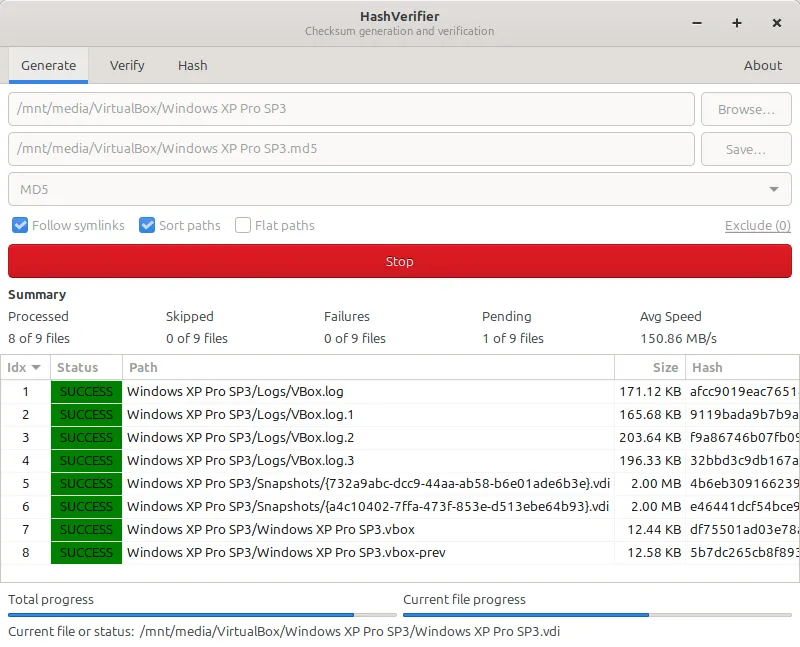Click the current file status path text
The width and height of the screenshot is (800, 647).
[x=349, y=631]
